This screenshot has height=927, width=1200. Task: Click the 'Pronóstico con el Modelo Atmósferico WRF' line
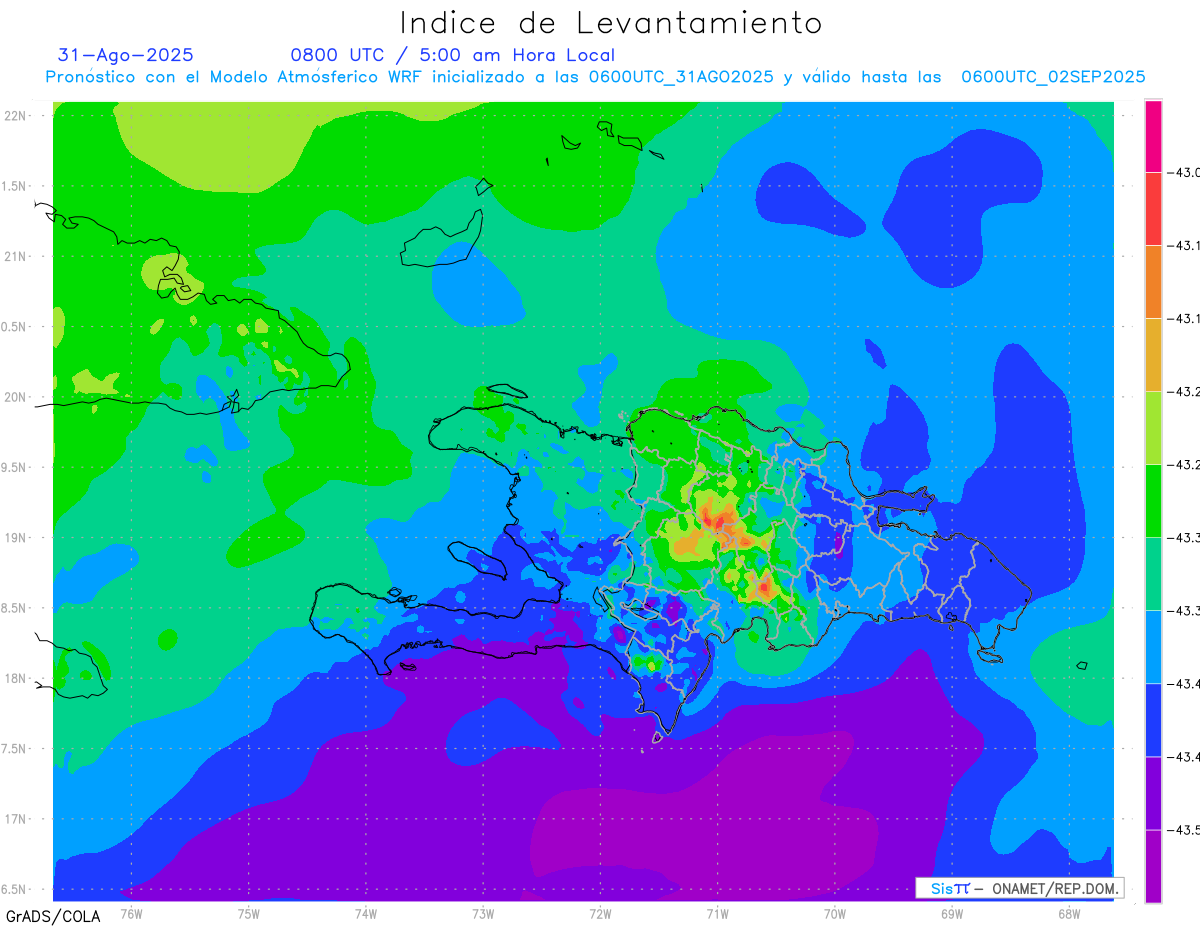click(595, 77)
